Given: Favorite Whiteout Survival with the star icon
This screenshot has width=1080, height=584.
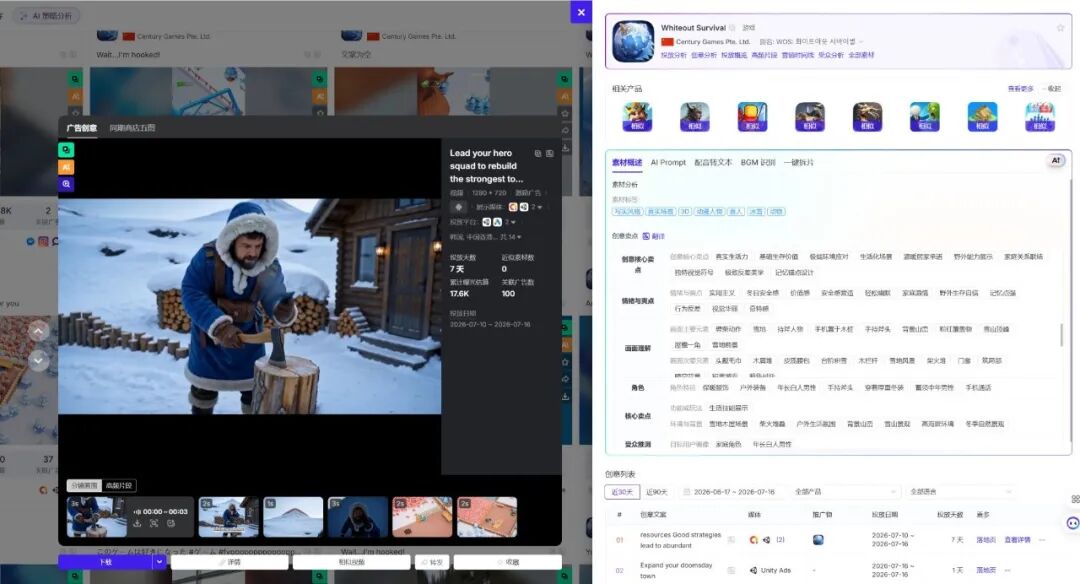Looking at the screenshot, I should [x=1061, y=28].
